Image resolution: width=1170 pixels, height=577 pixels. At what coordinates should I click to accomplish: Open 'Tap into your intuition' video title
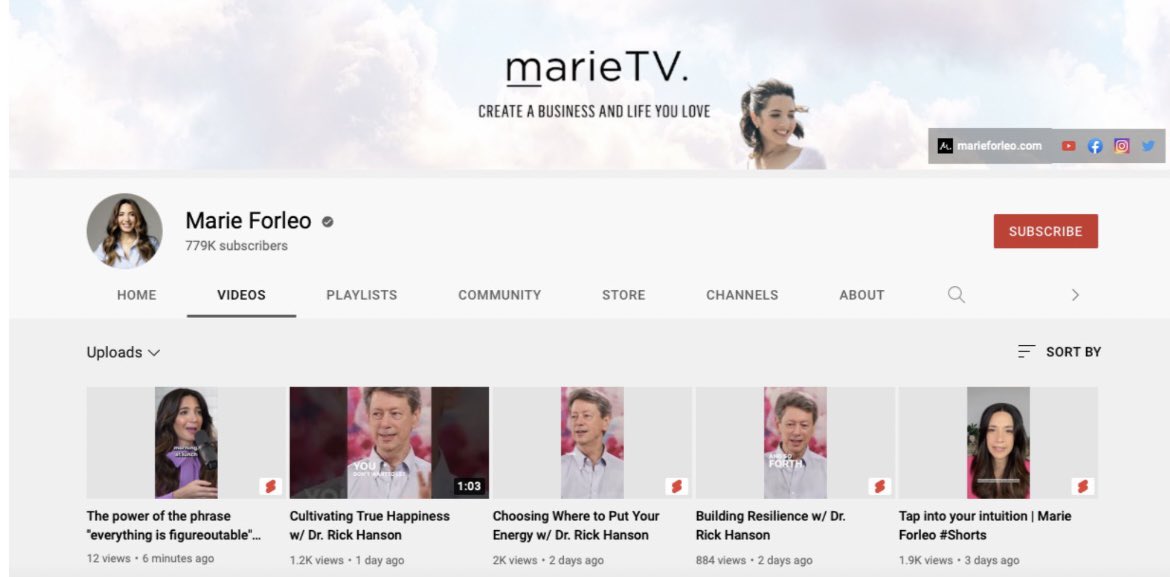(985, 525)
